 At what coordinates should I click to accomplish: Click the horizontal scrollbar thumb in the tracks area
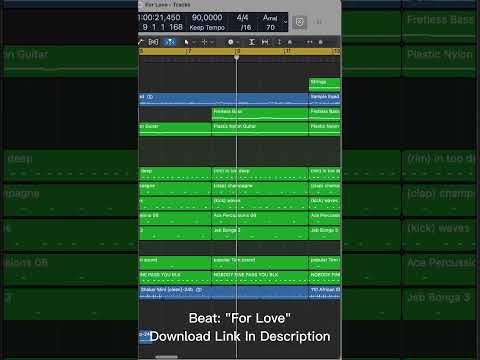(x=166, y=357)
